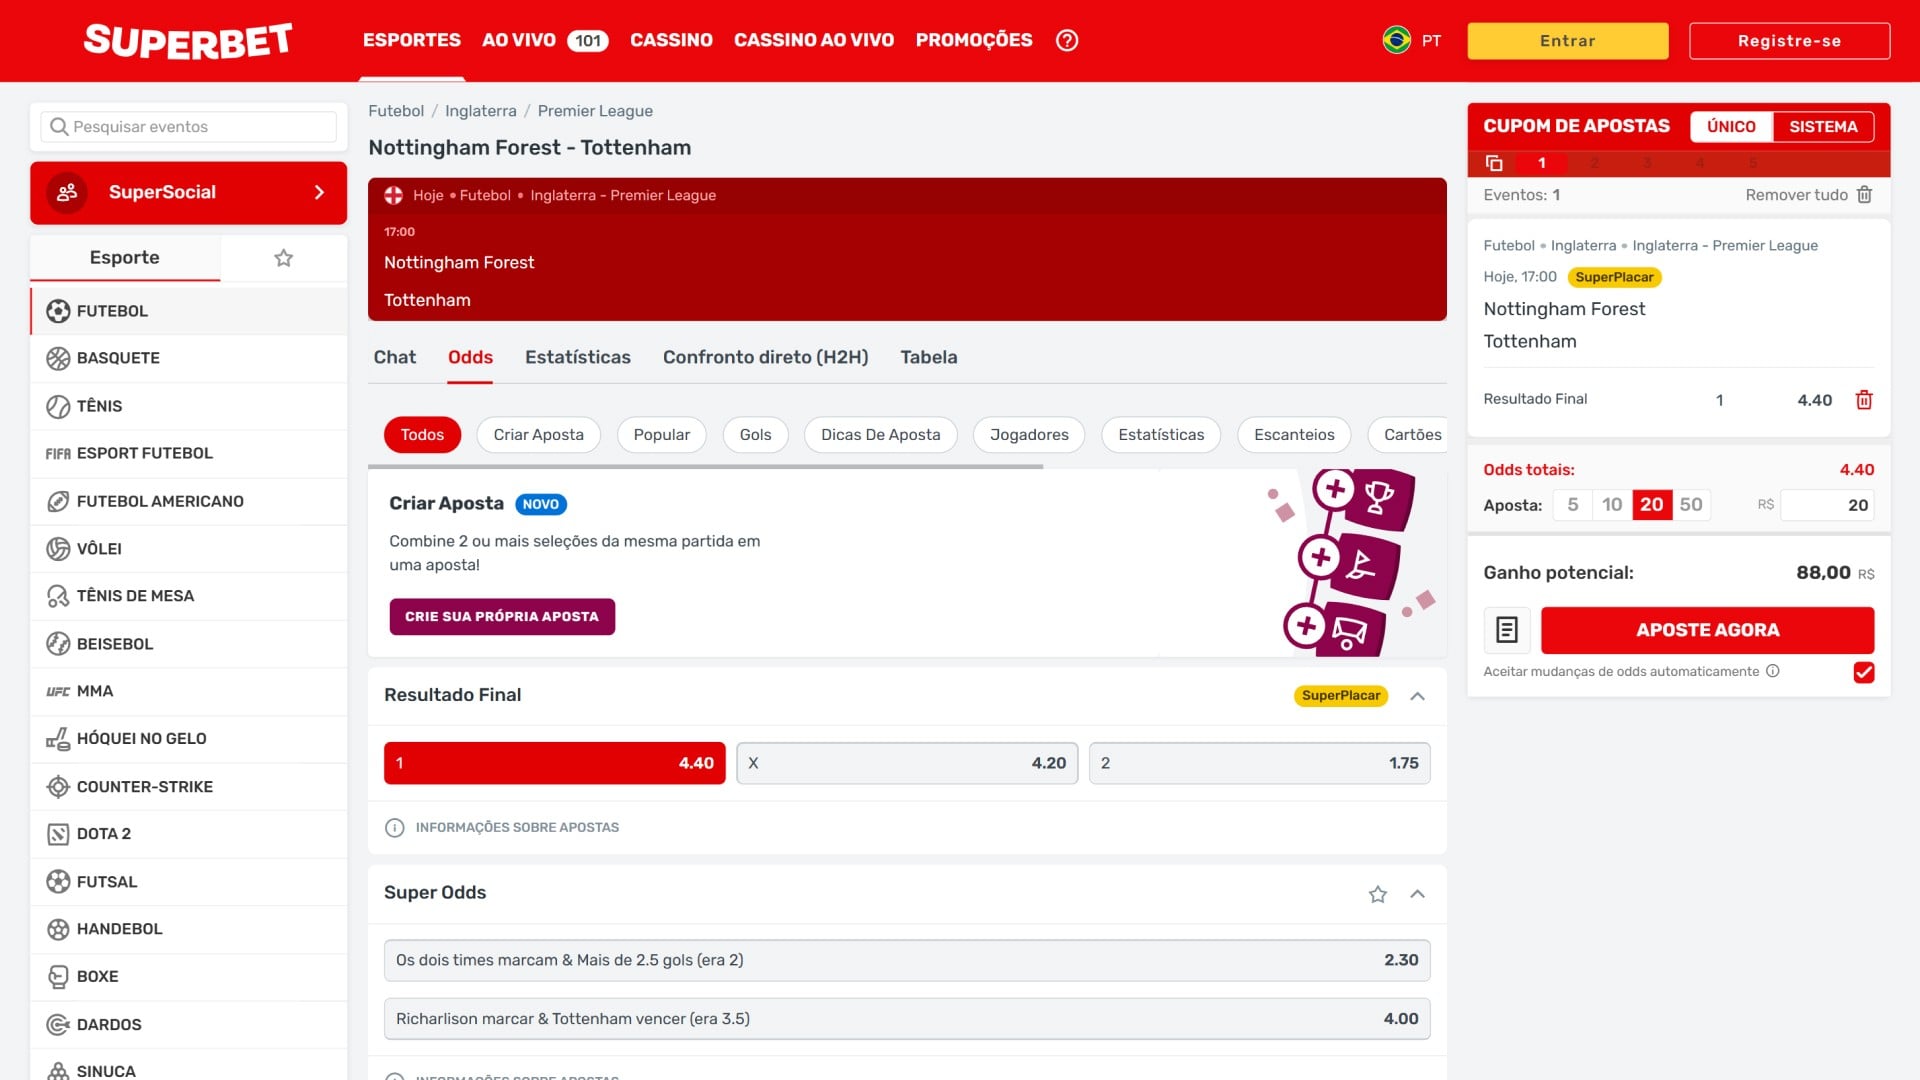Screen dimensions: 1920x1080
Task: Disable accepting automatic odds changes
Action: click(1863, 672)
